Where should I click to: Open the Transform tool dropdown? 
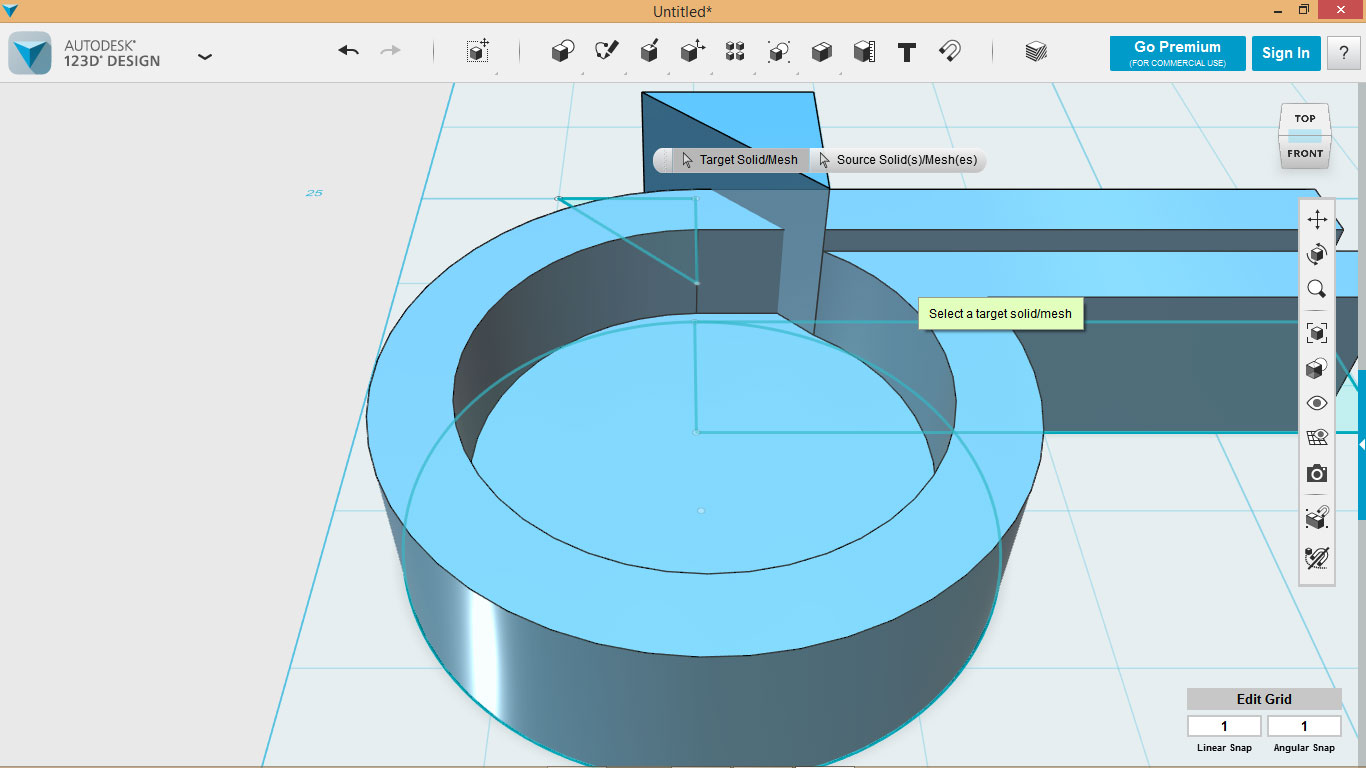coord(478,52)
